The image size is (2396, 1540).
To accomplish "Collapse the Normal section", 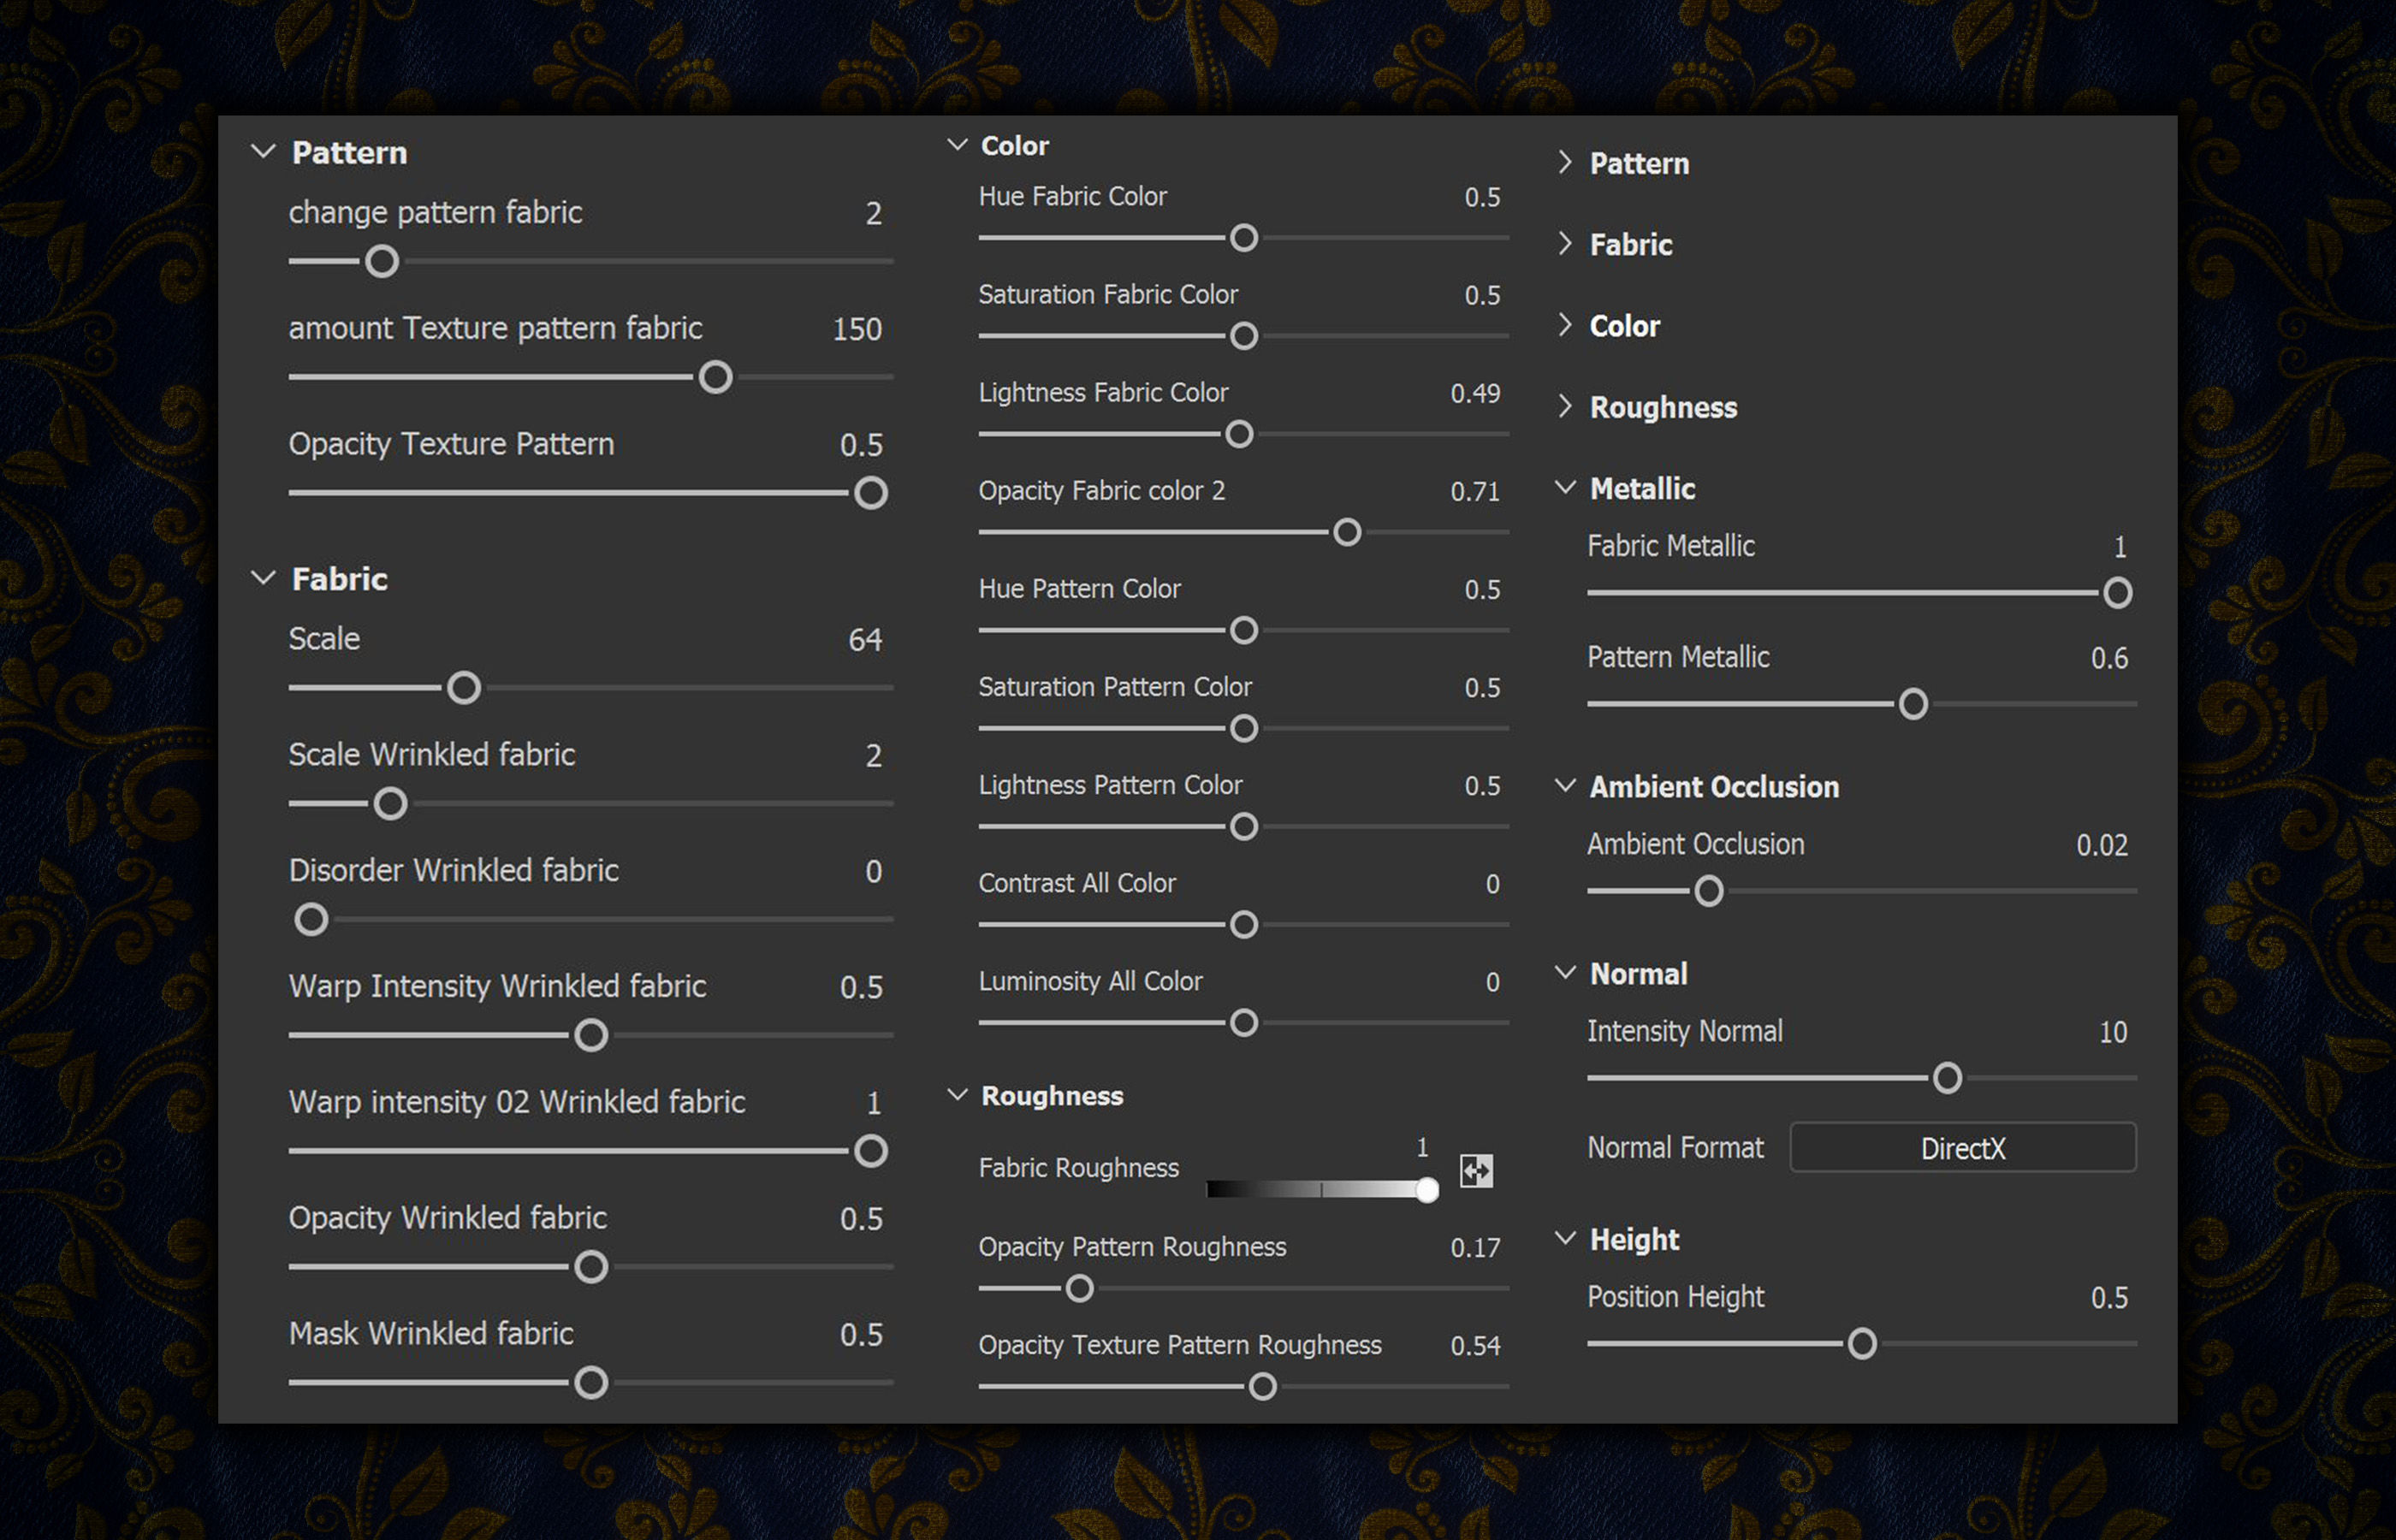I will pyautogui.click(x=1565, y=973).
